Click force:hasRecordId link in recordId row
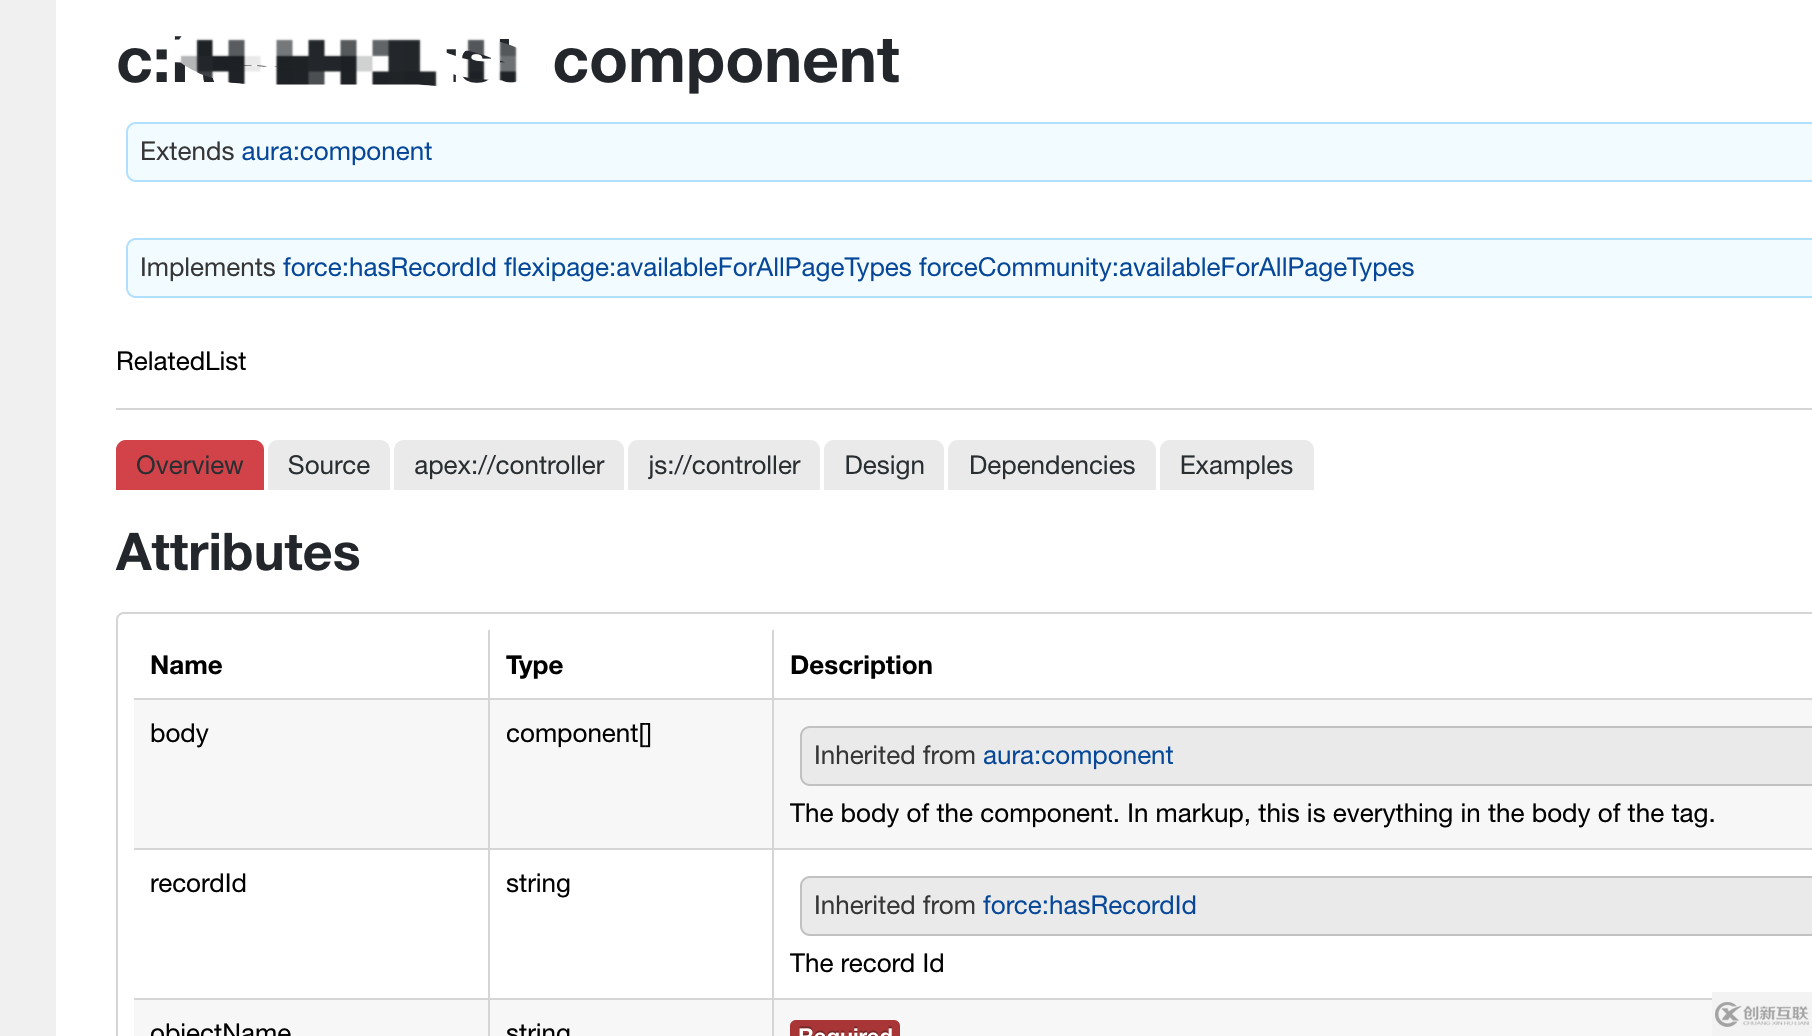This screenshot has height=1036, width=1812. [x=1089, y=905]
